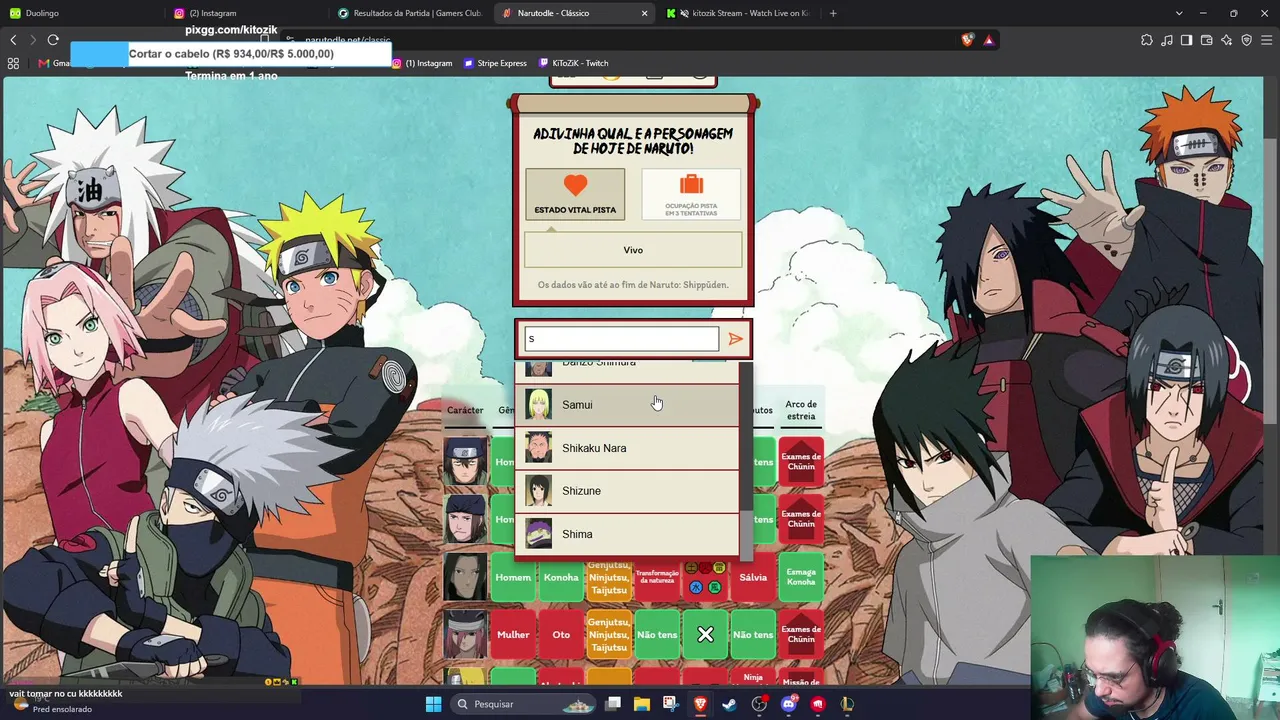Switch to the kitozik Stream tab
Viewport: 1280px width, 720px height.
tap(740, 13)
